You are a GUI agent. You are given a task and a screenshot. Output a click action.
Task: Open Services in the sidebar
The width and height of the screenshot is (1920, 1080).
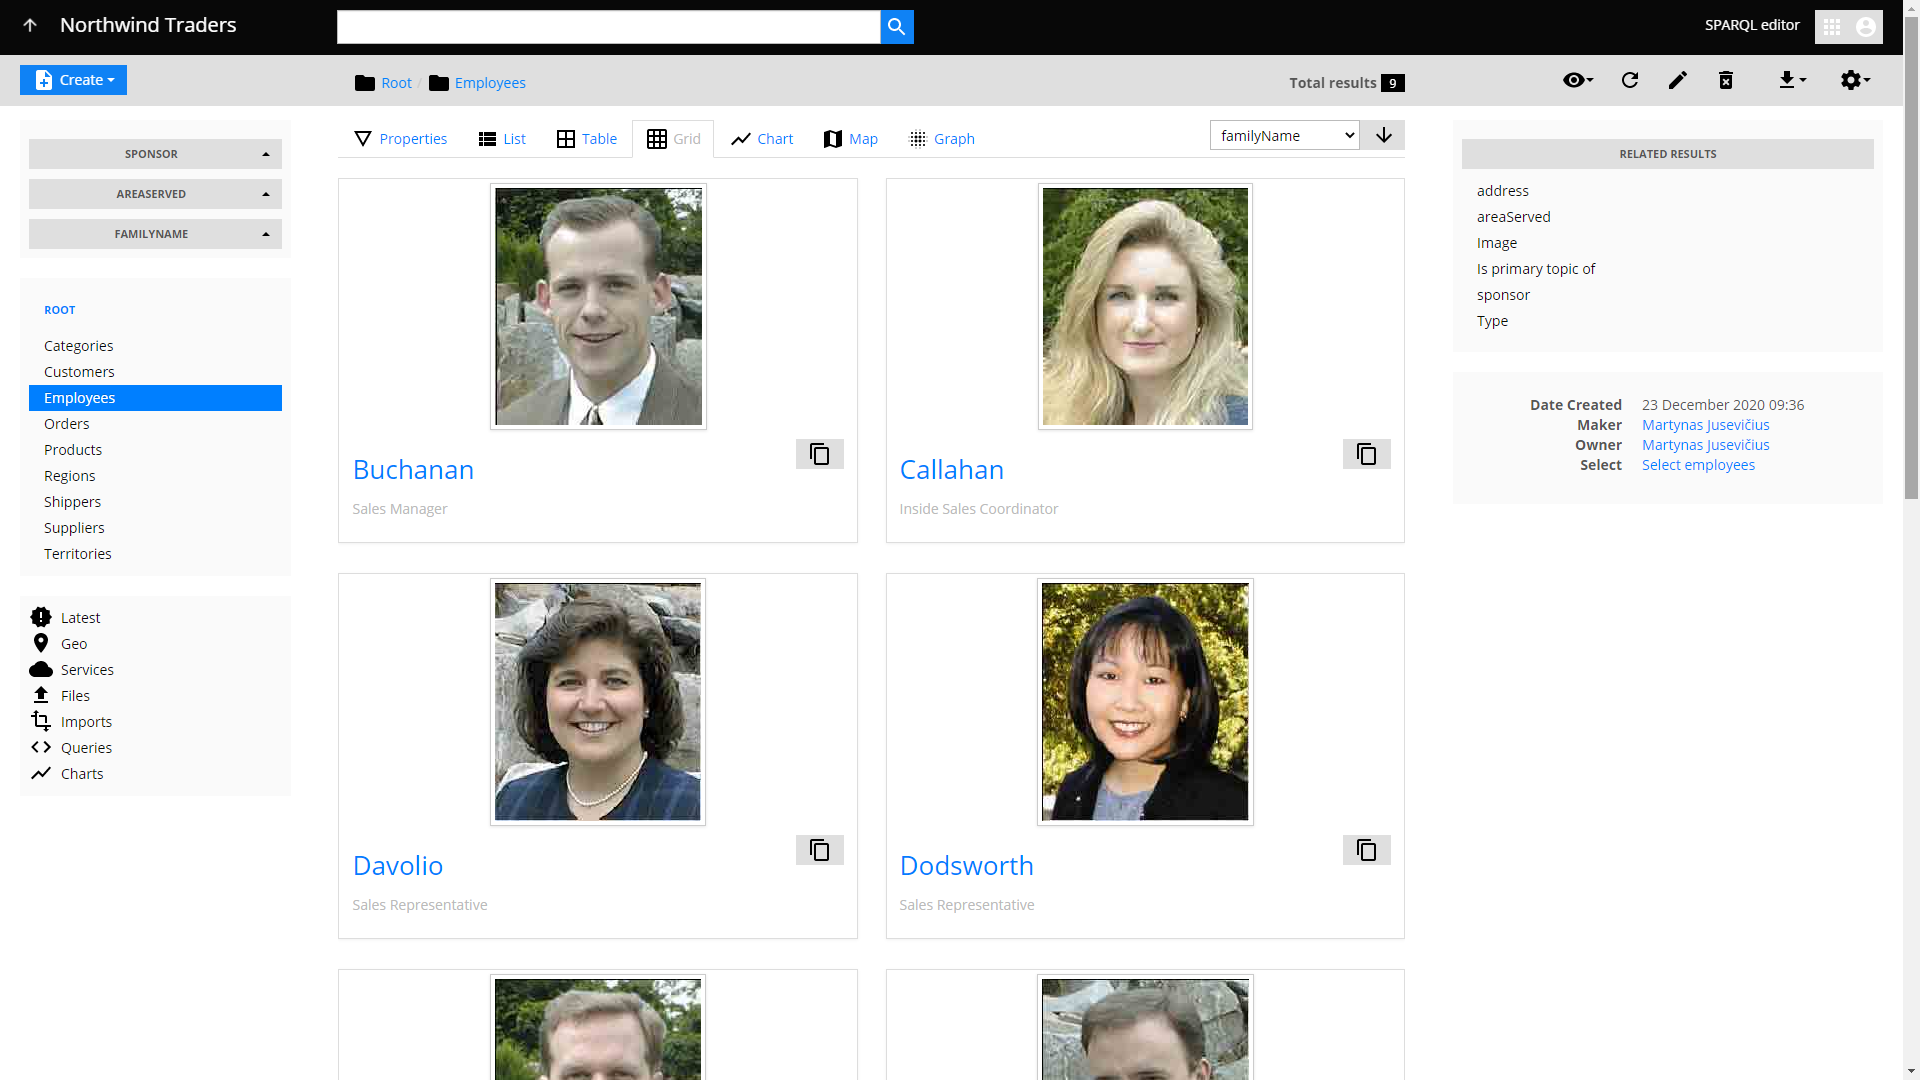[72, 670]
